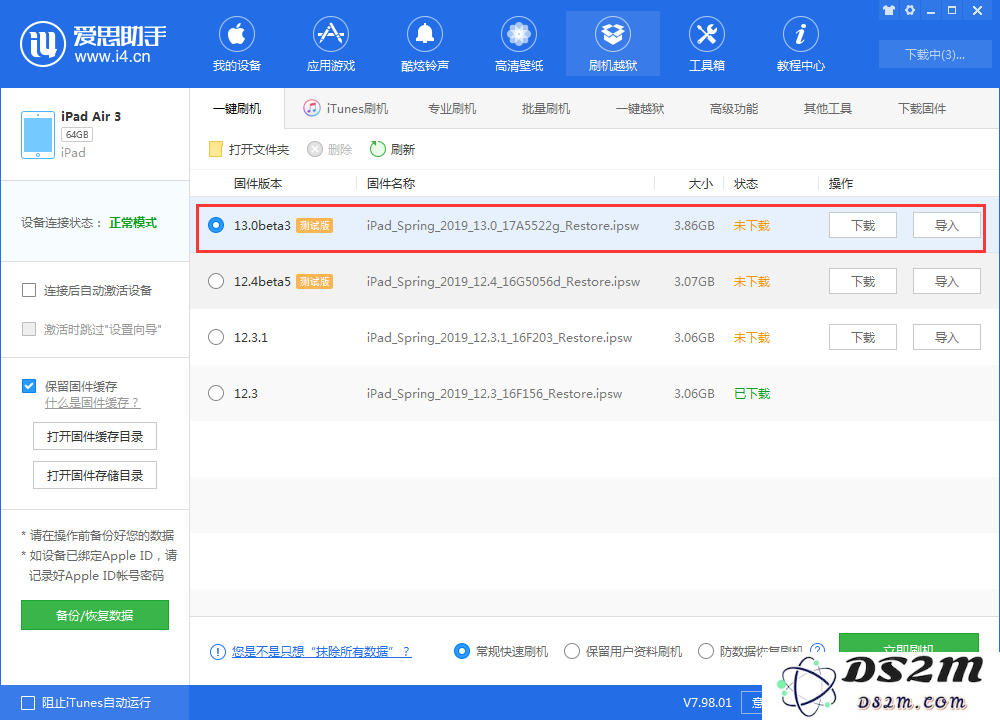
Task: Click 导入 for 12.3.1 firmware
Action: pos(946,337)
